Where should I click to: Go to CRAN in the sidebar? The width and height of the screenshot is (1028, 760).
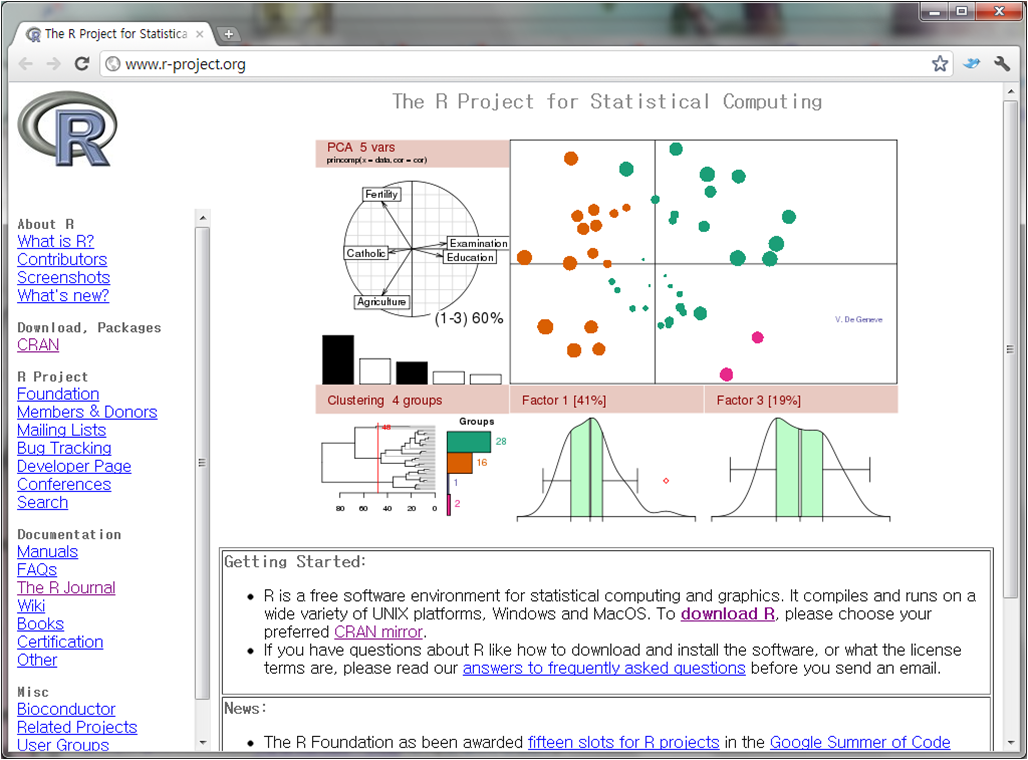[38, 345]
